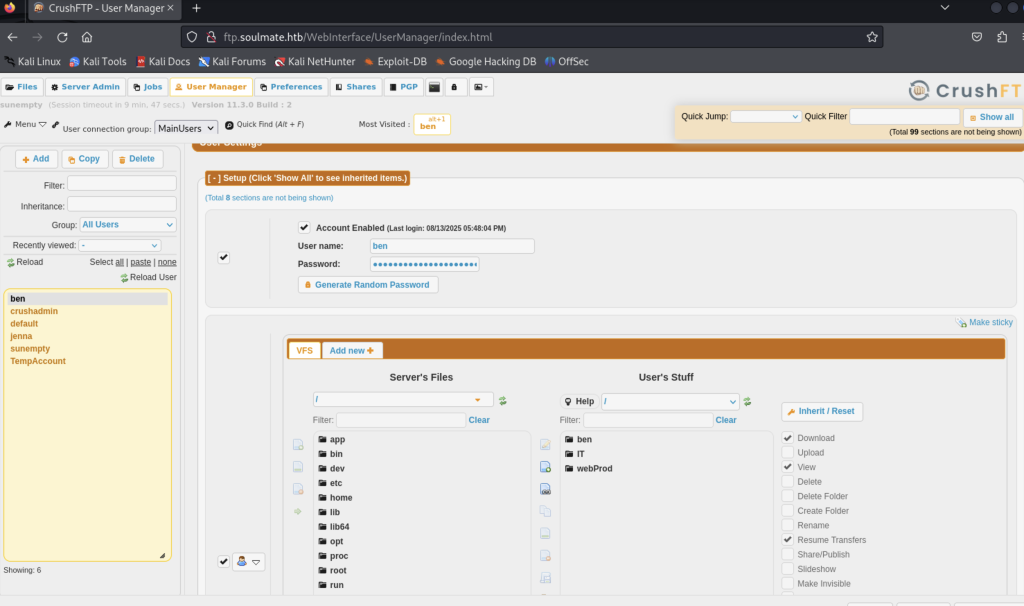Reload the page with the browser reload icon

point(62,37)
